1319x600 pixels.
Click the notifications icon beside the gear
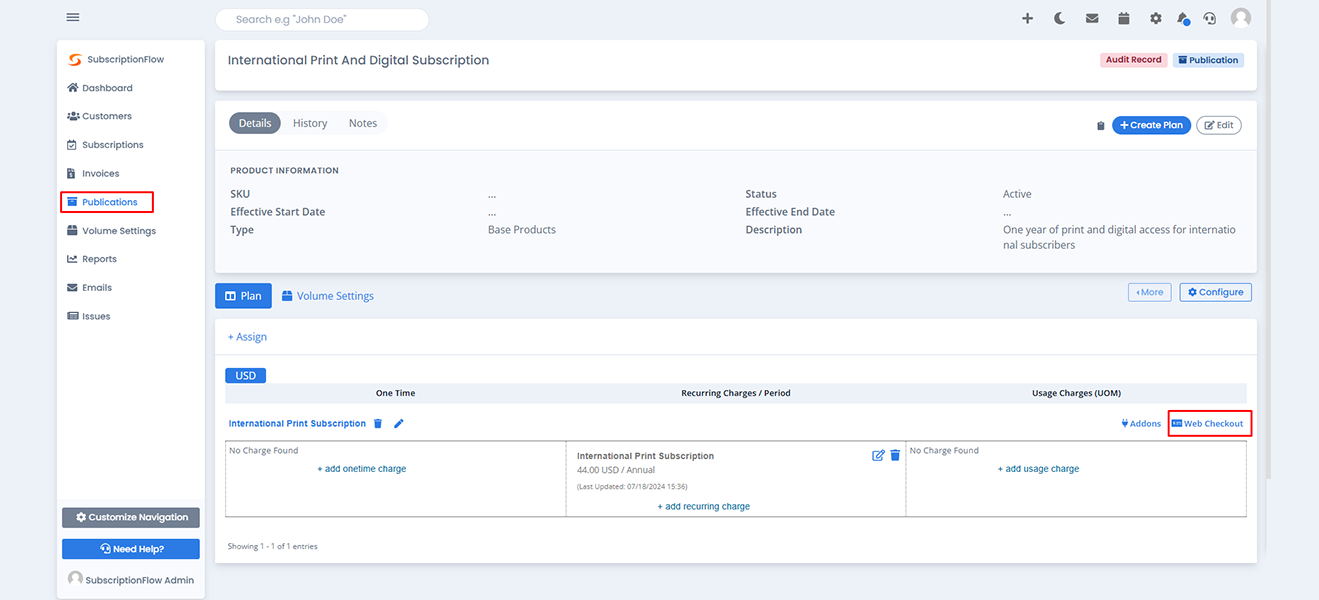pos(1184,18)
